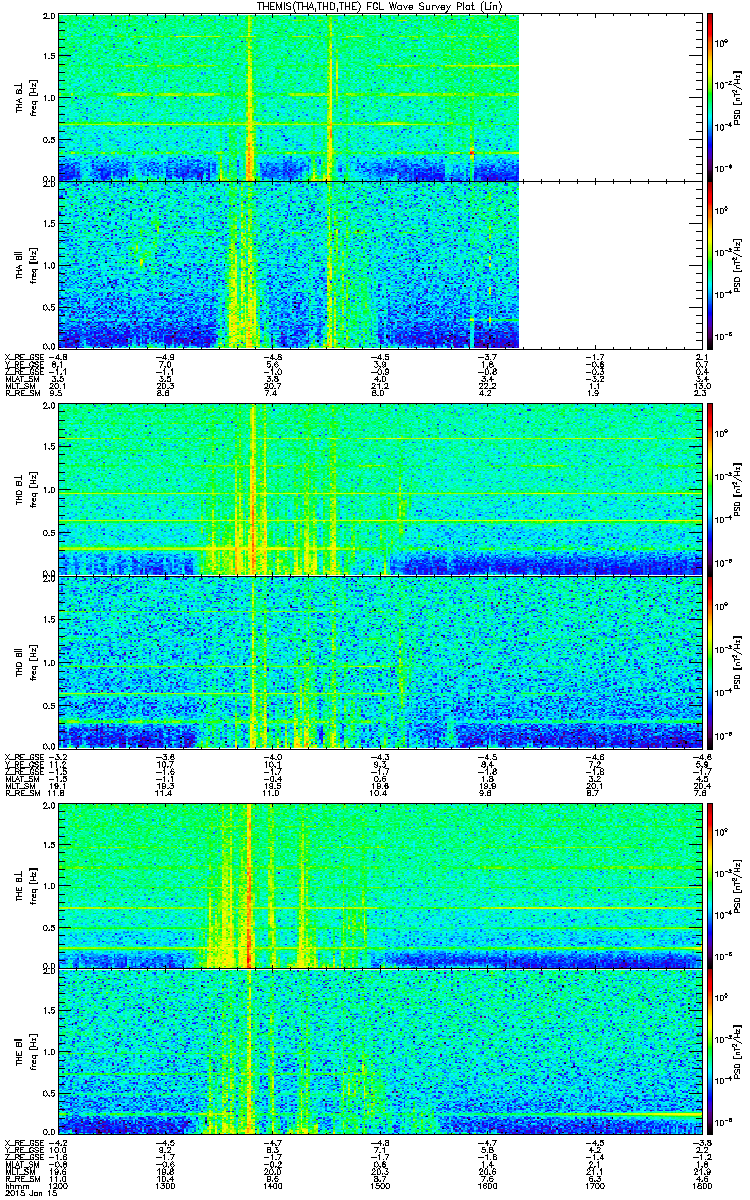Click the "1800" time tick label
Screen dimensions: 750x1200
(x=701, y=1184)
